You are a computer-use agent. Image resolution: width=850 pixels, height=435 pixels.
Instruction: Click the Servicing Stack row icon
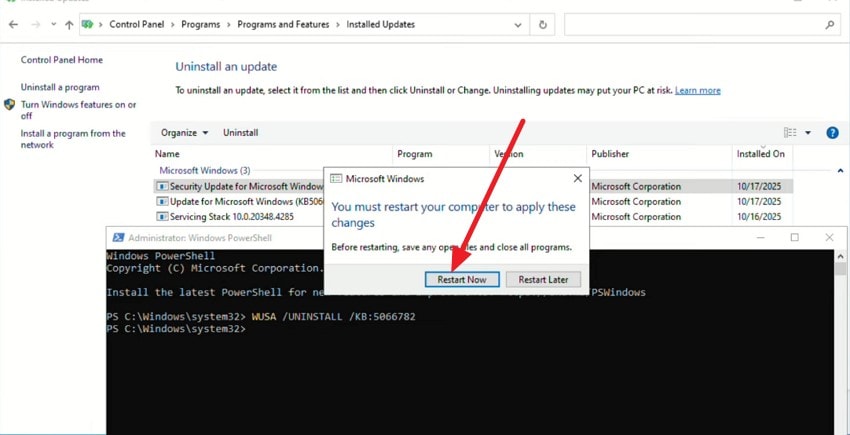(x=162, y=217)
